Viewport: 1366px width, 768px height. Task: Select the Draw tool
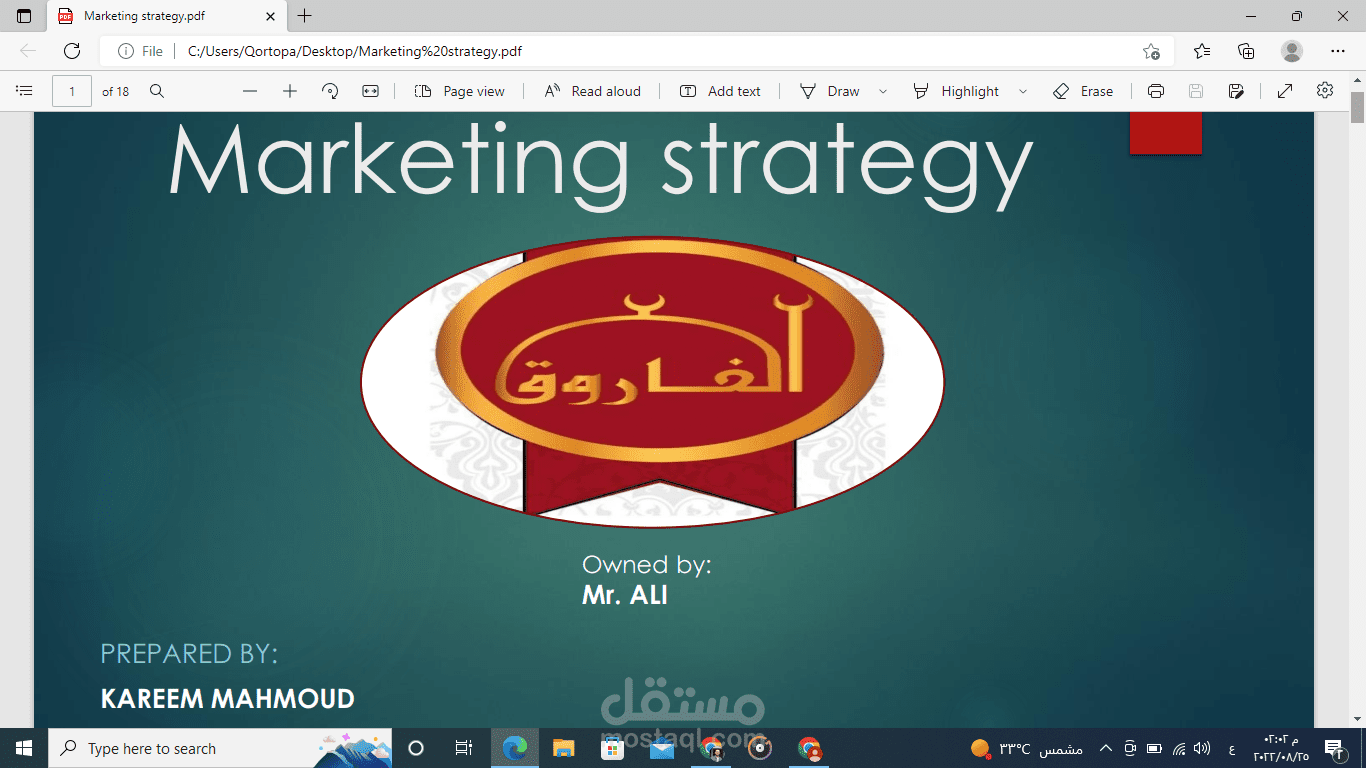coord(830,91)
